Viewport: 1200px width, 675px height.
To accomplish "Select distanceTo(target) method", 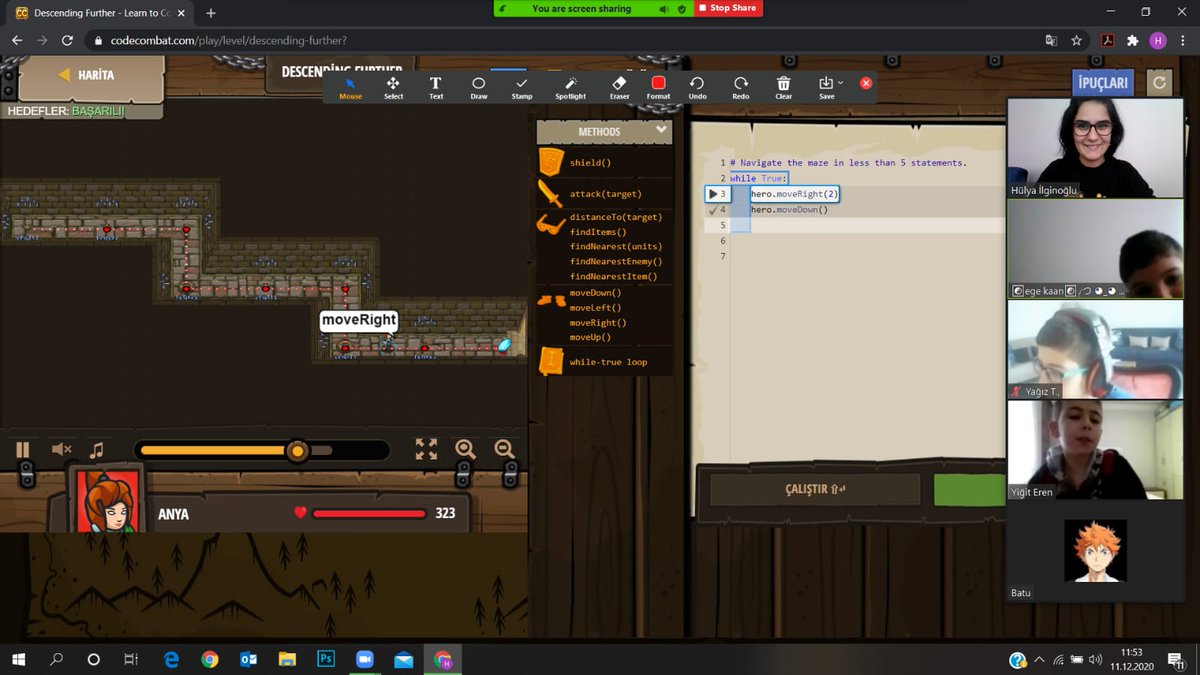I will [x=616, y=217].
